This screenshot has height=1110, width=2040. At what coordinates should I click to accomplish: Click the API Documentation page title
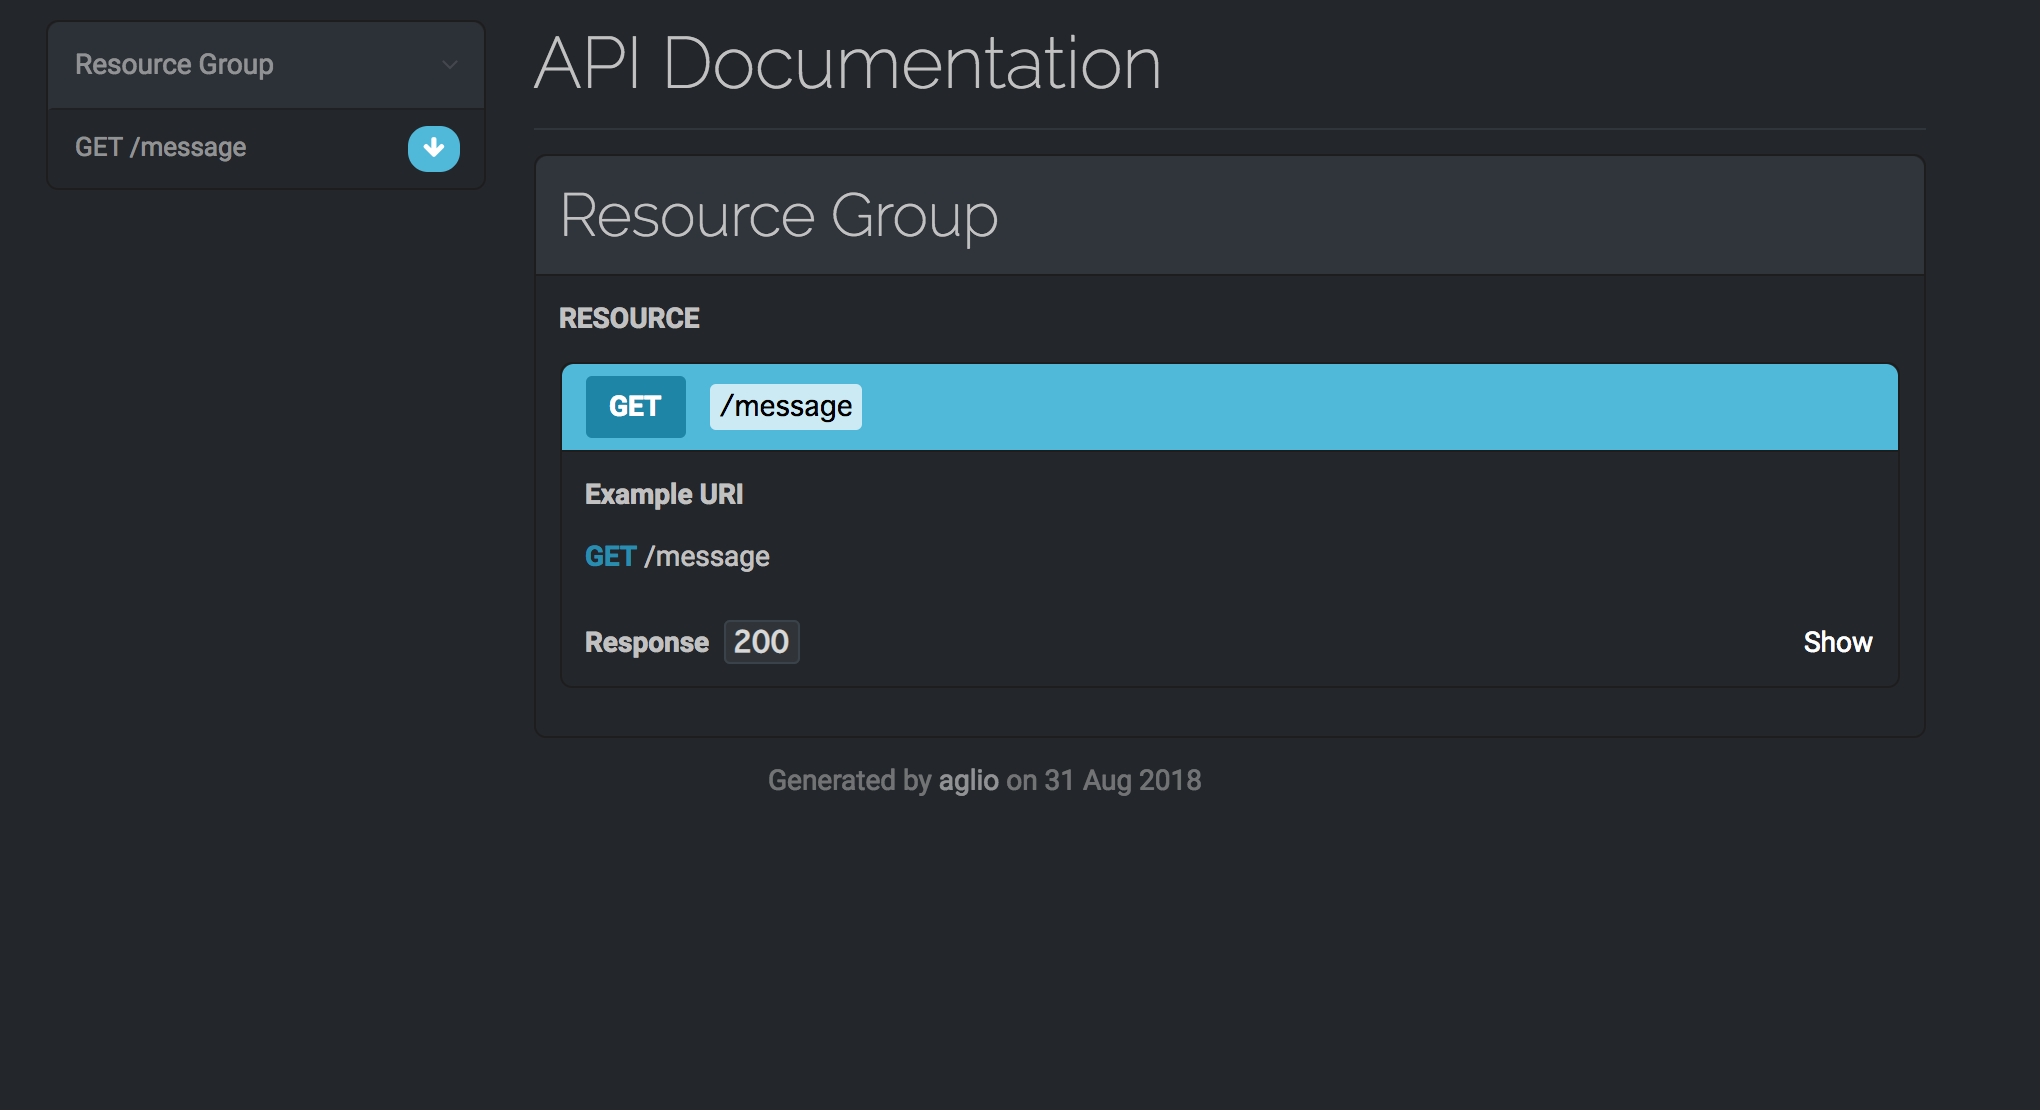click(x=847, y=64)
